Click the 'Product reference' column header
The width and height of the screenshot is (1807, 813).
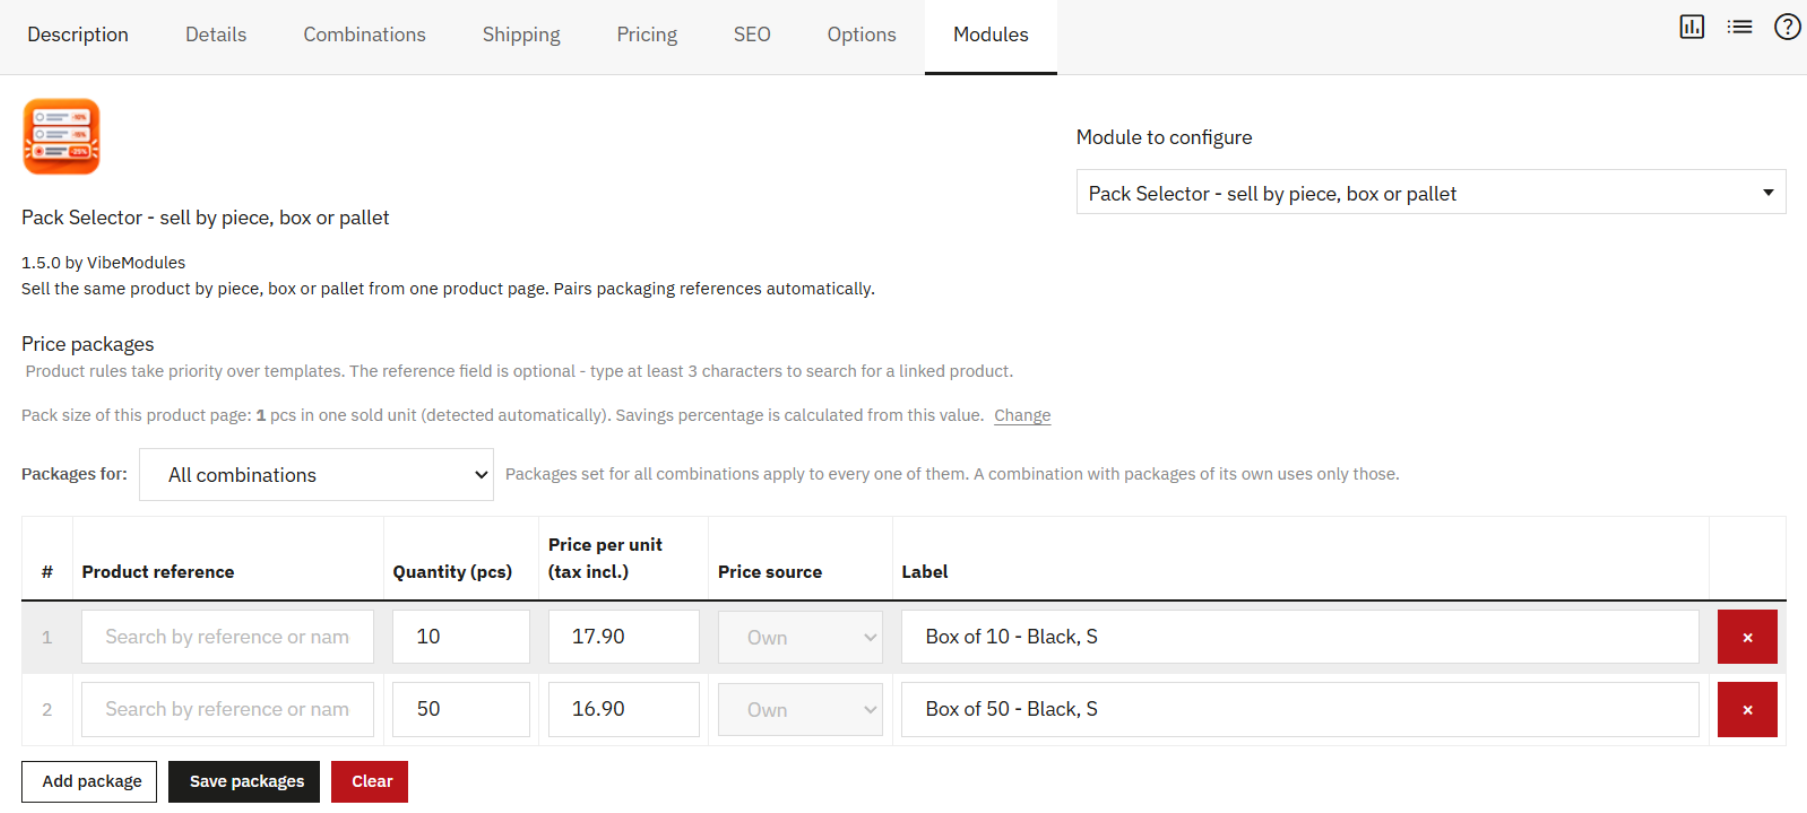[158, 572]
